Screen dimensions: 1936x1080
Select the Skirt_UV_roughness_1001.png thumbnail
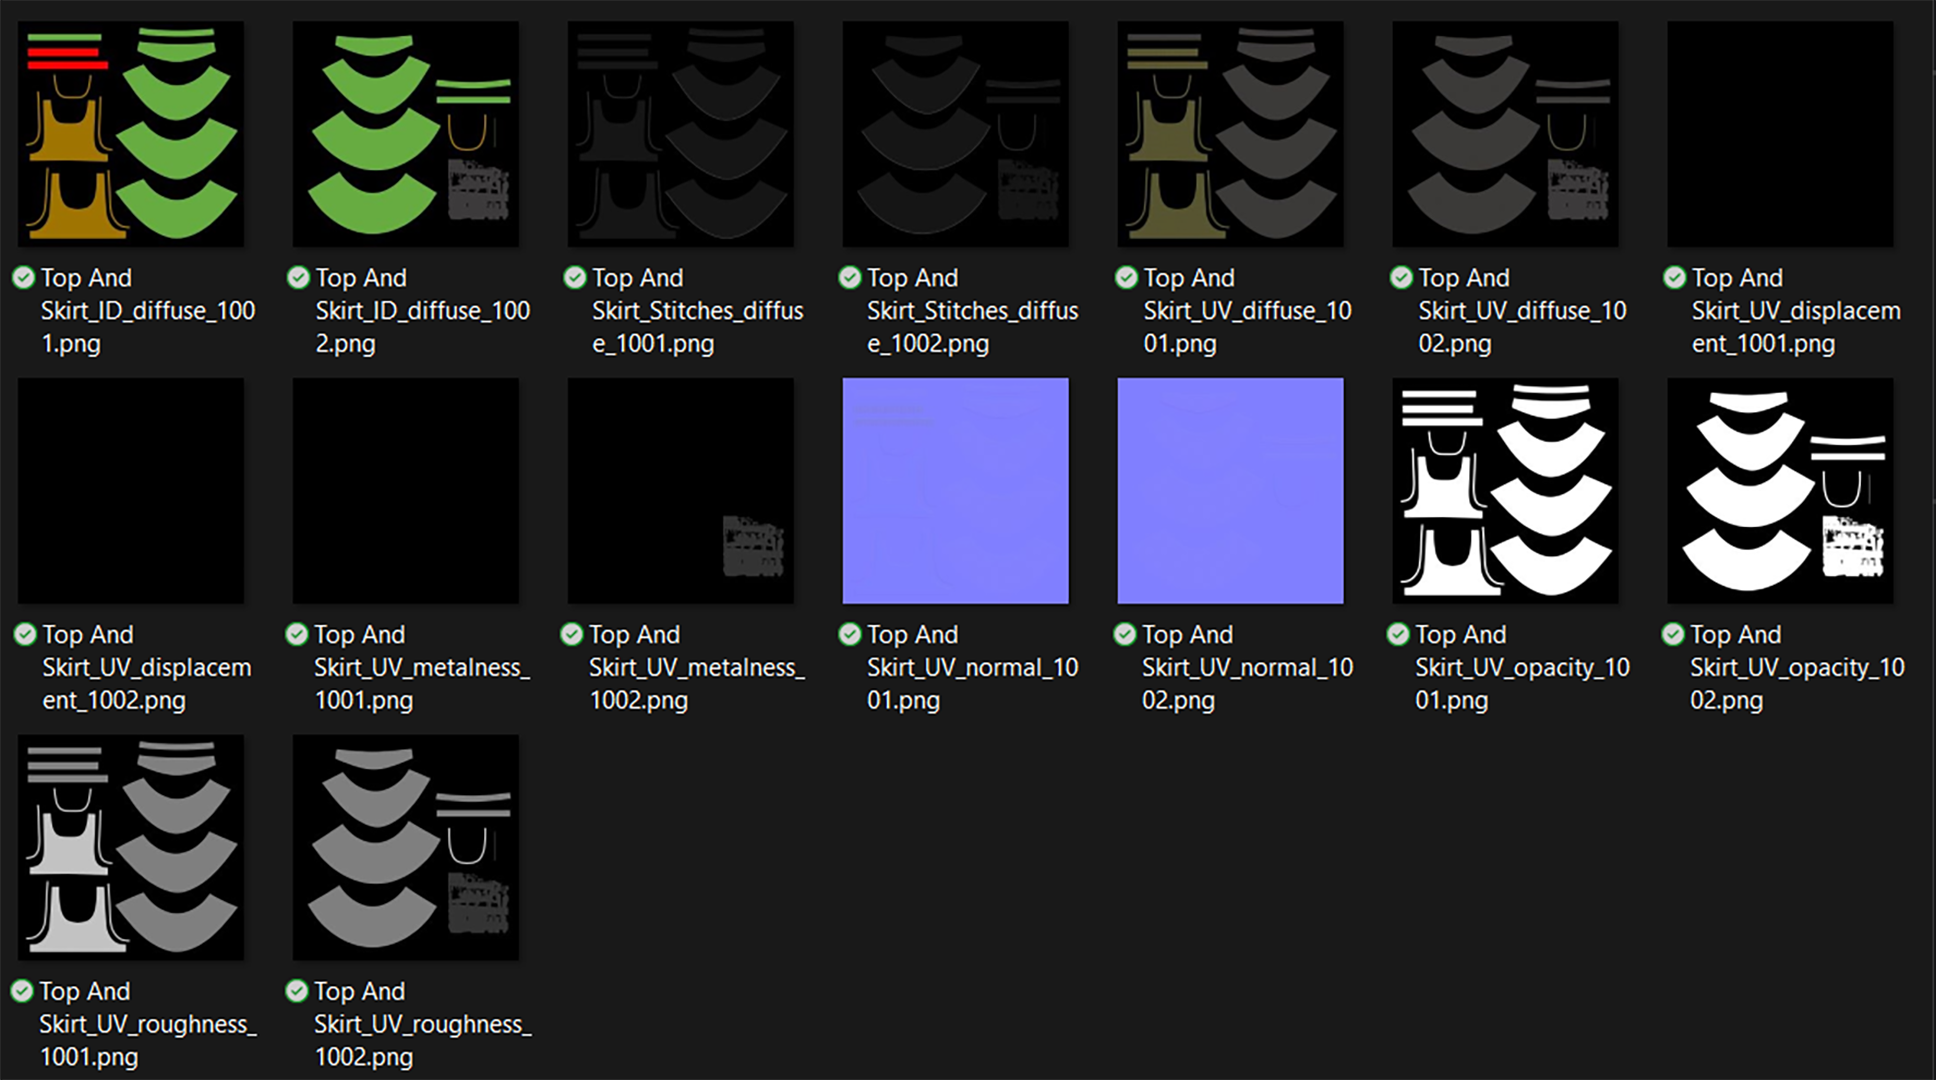(131, 848)
